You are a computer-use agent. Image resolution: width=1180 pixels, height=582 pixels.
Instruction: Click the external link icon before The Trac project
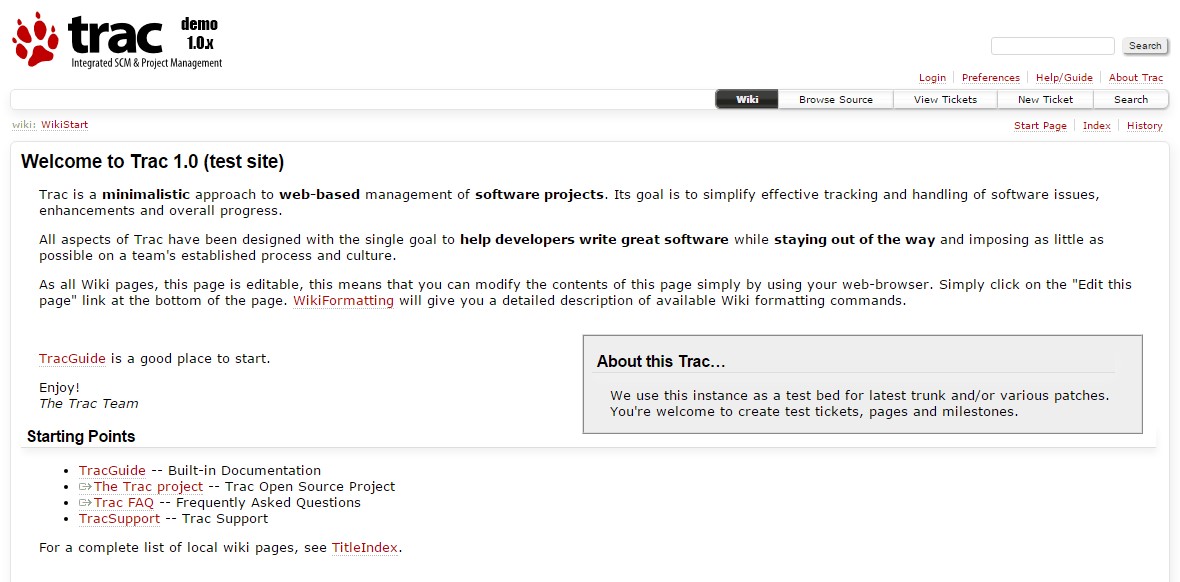pyautogui.click(x=85, y=486)
